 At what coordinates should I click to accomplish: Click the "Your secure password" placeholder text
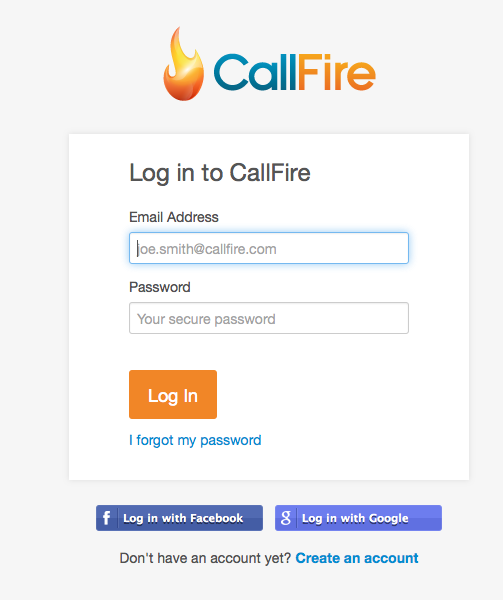tap(206, 319)
